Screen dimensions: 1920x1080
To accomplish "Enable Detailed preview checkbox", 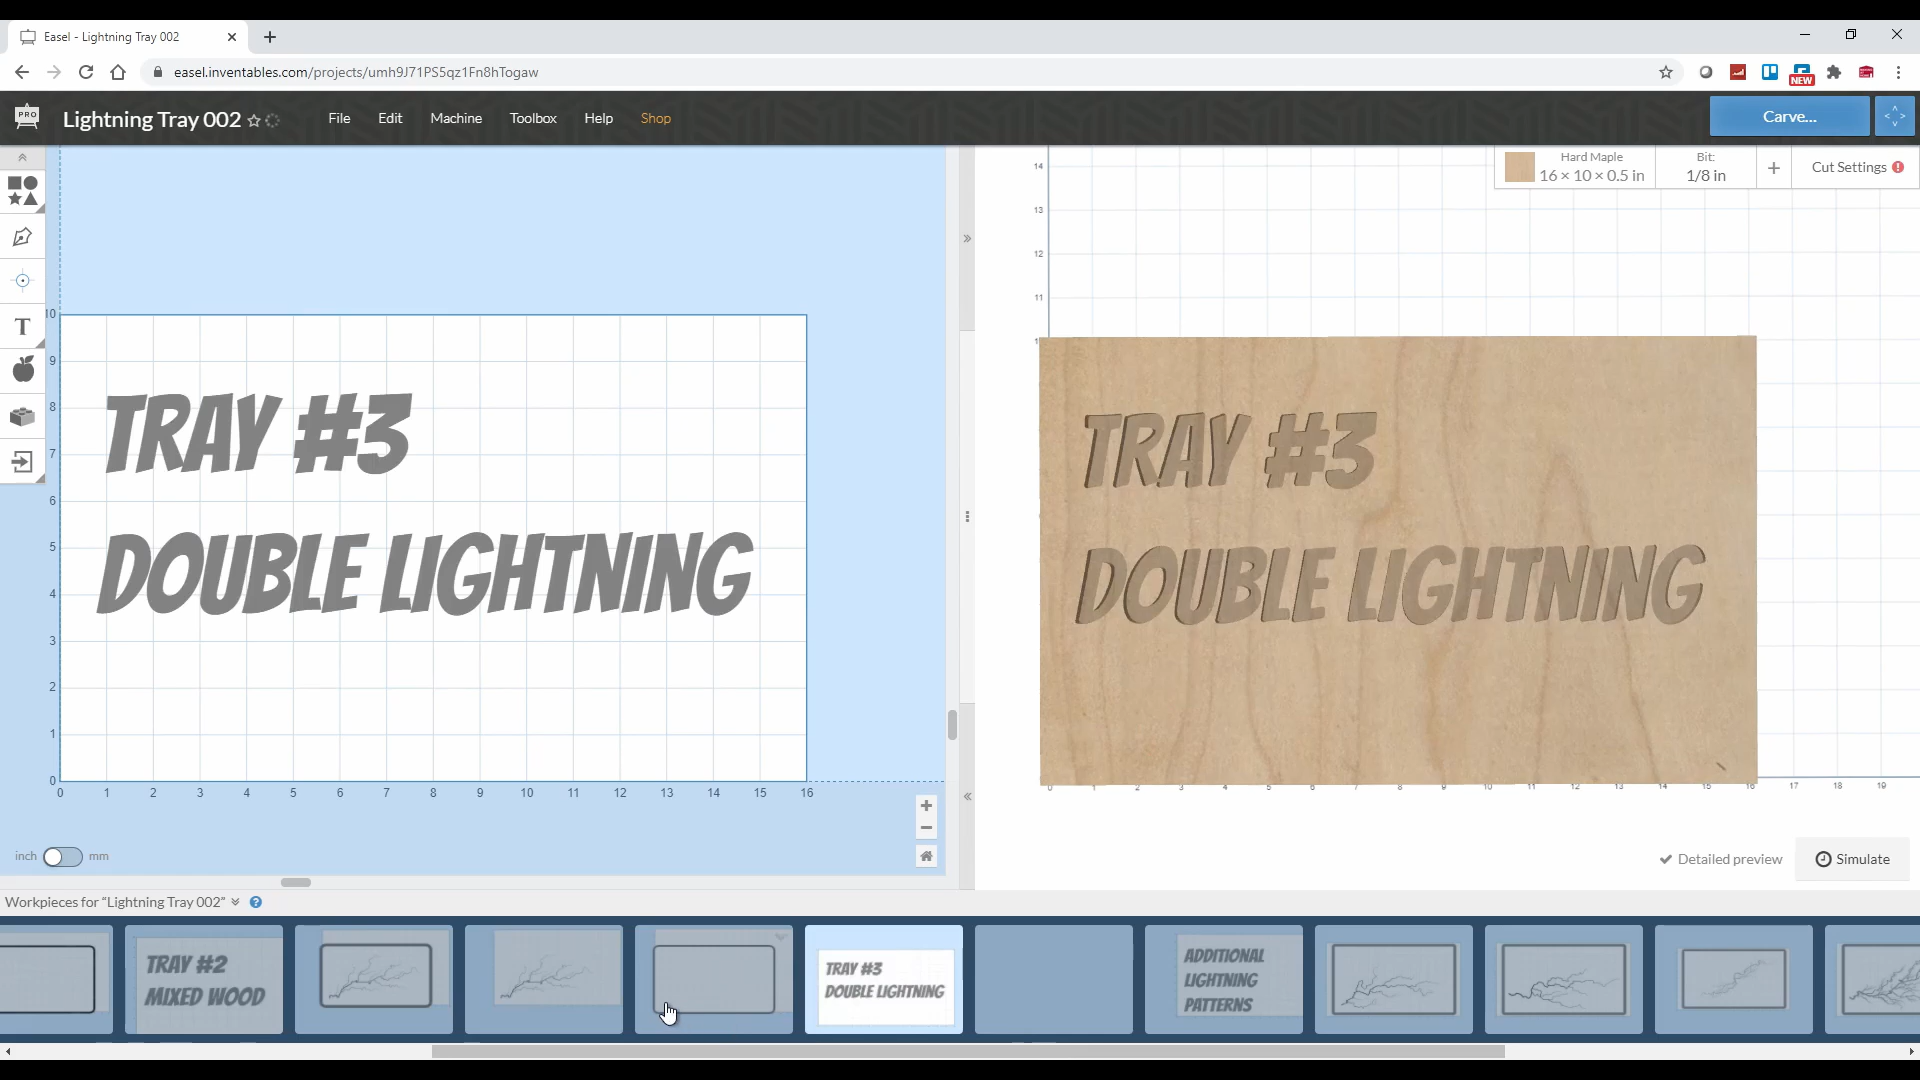I will (x=1667, y=858).
